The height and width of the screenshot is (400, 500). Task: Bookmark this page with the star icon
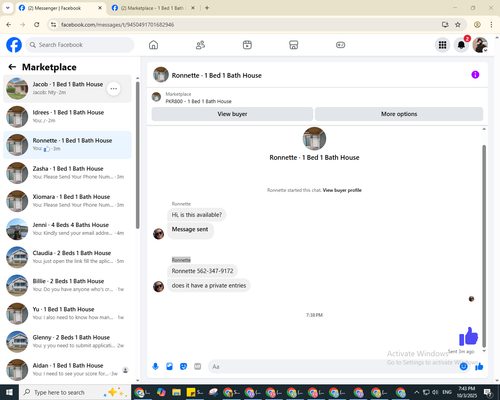pos(458,24)
